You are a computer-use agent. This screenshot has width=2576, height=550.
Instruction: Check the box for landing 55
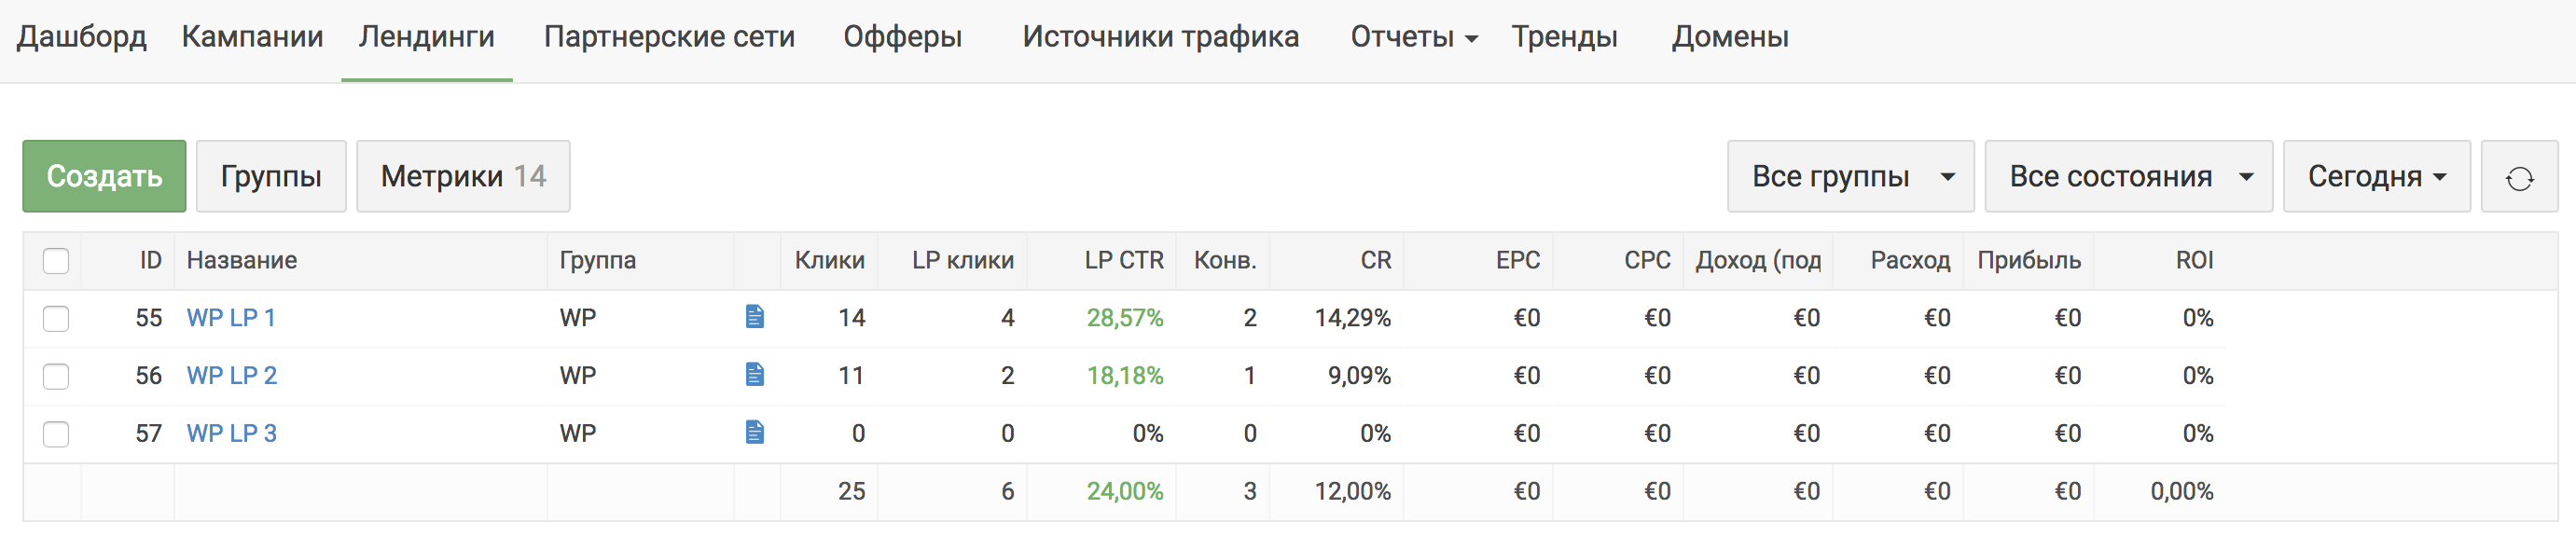[x=56, y=319]
